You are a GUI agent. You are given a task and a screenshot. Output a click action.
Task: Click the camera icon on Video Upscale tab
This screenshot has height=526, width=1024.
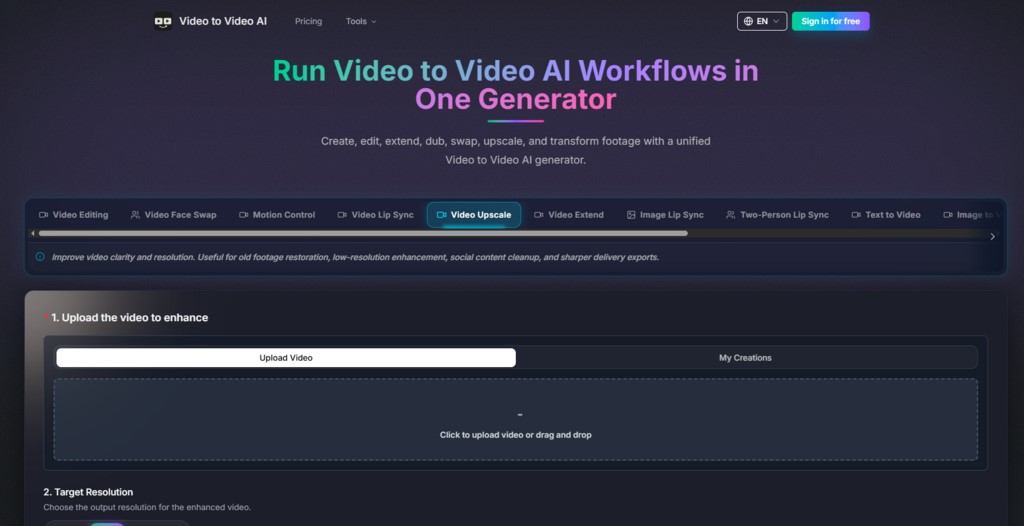coord(441,215)
